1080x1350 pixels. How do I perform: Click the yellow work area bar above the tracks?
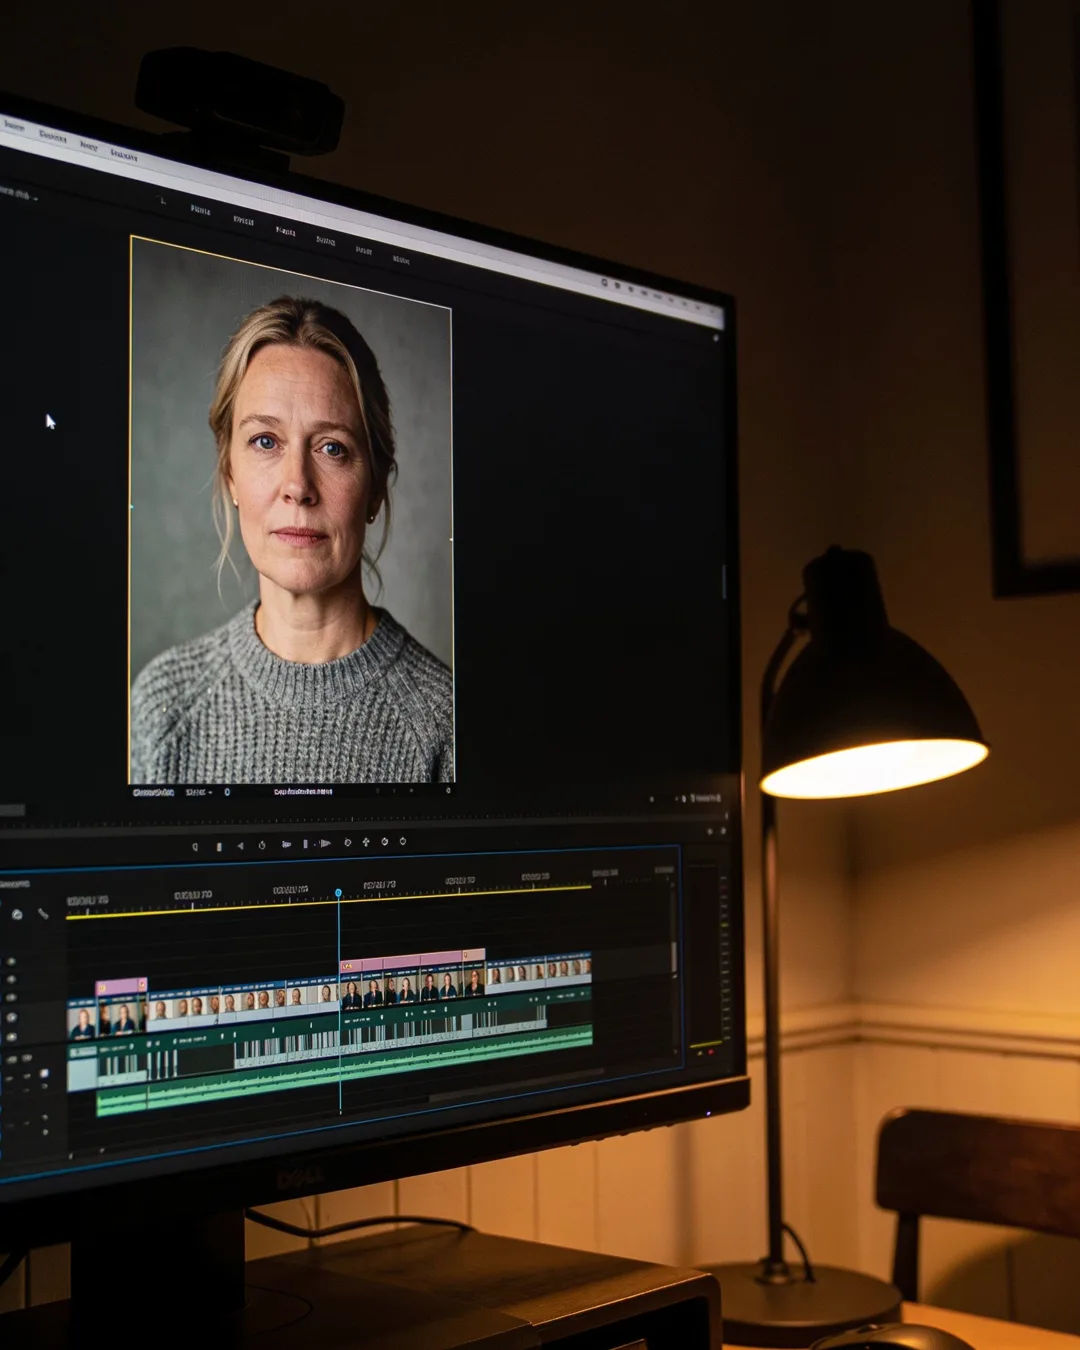click(x=328, y=901)
